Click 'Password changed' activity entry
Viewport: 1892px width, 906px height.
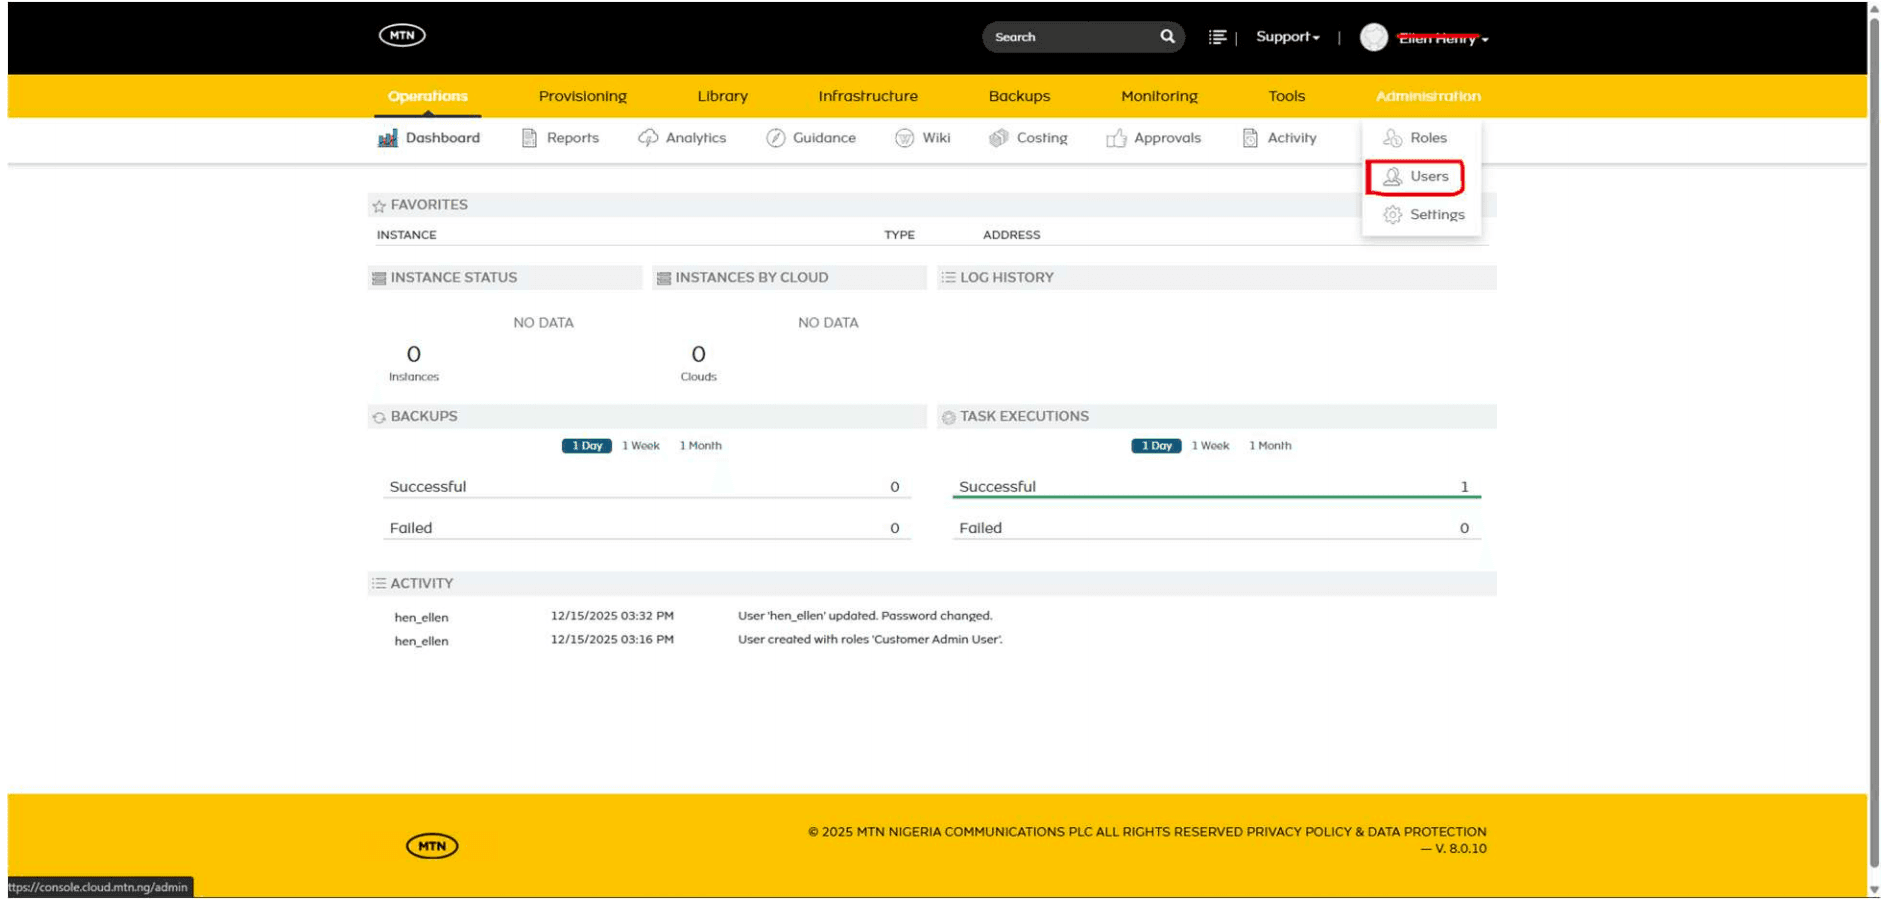click(x=865, y=616)
